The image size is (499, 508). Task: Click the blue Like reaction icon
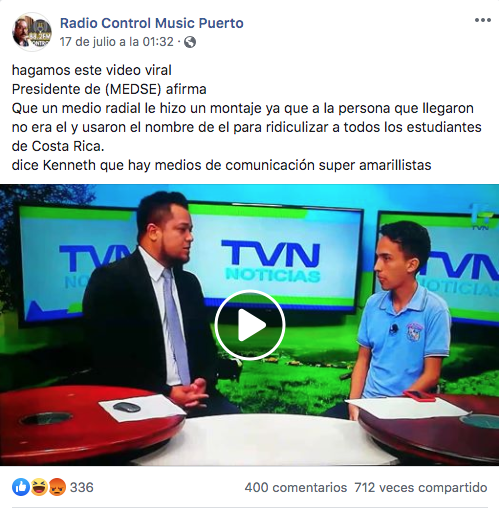click(21, 487)
